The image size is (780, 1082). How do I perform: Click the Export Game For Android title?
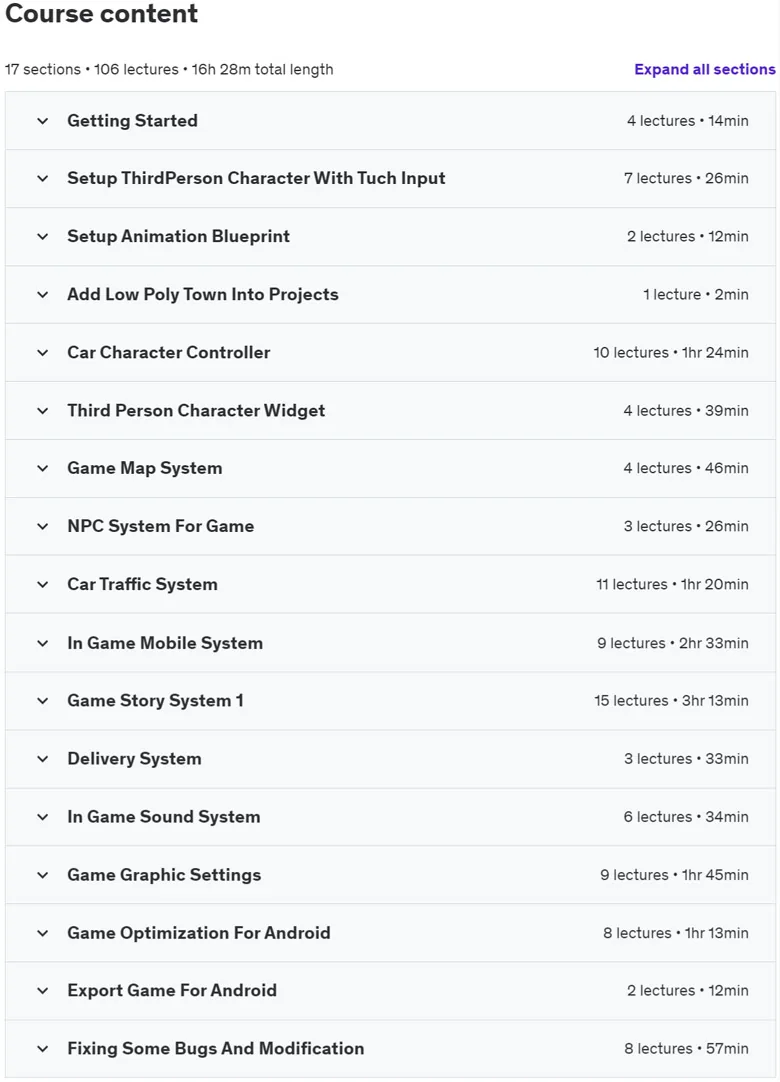(172, 991)
